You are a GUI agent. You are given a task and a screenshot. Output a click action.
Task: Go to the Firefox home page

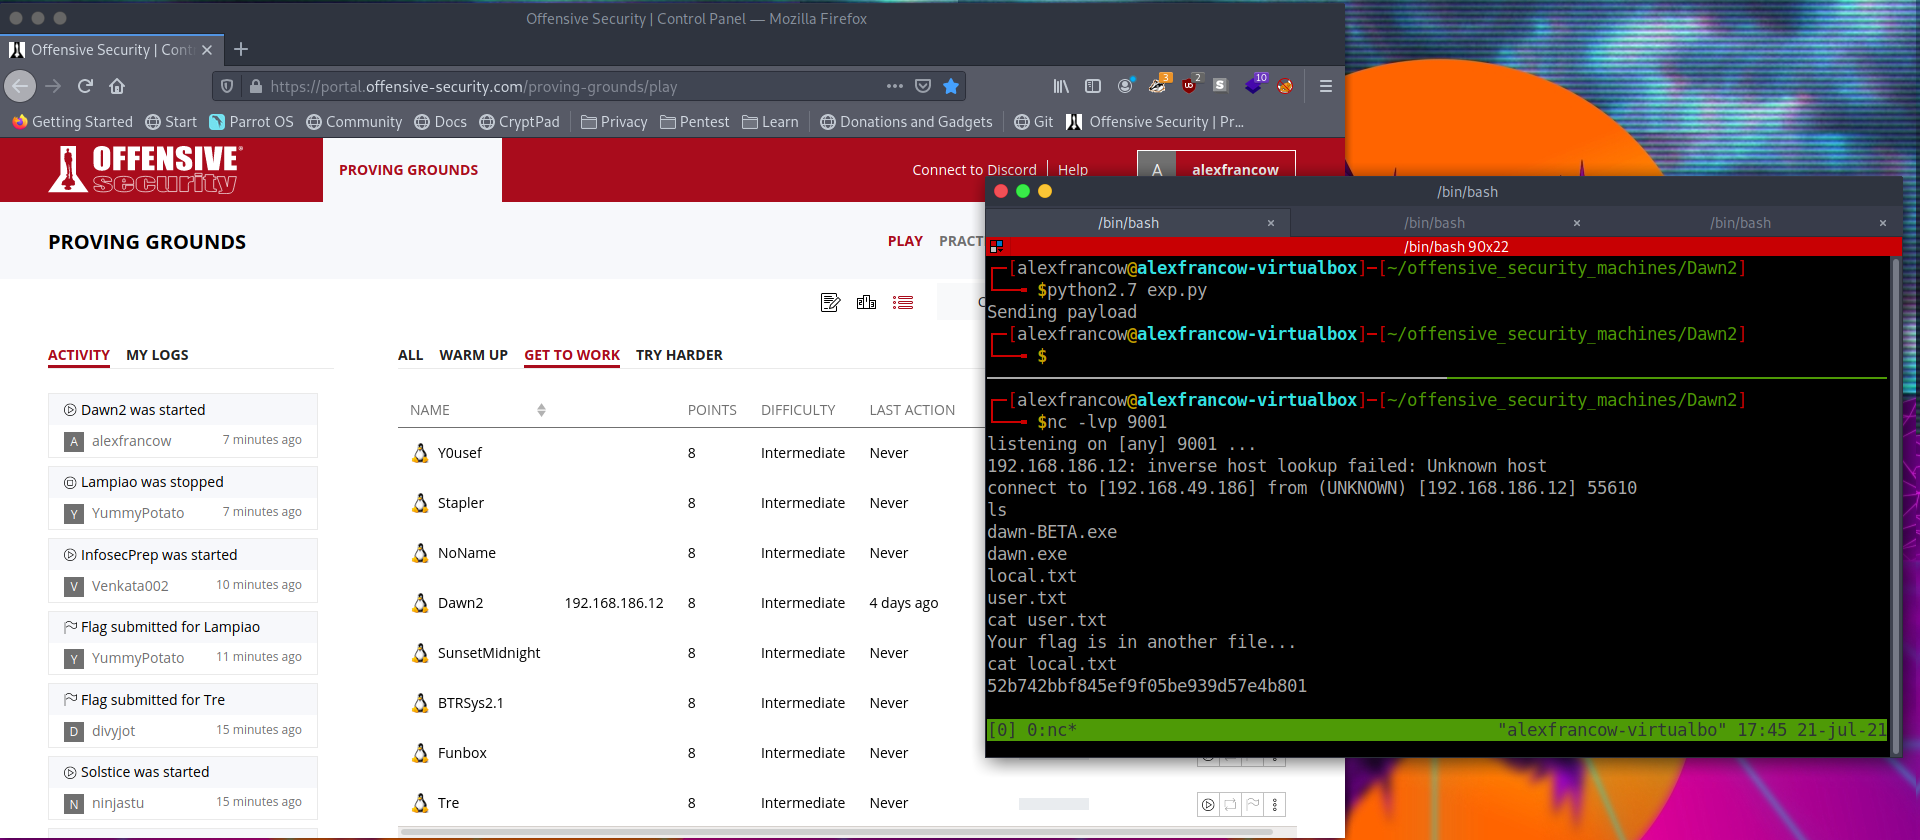[117, 86]
